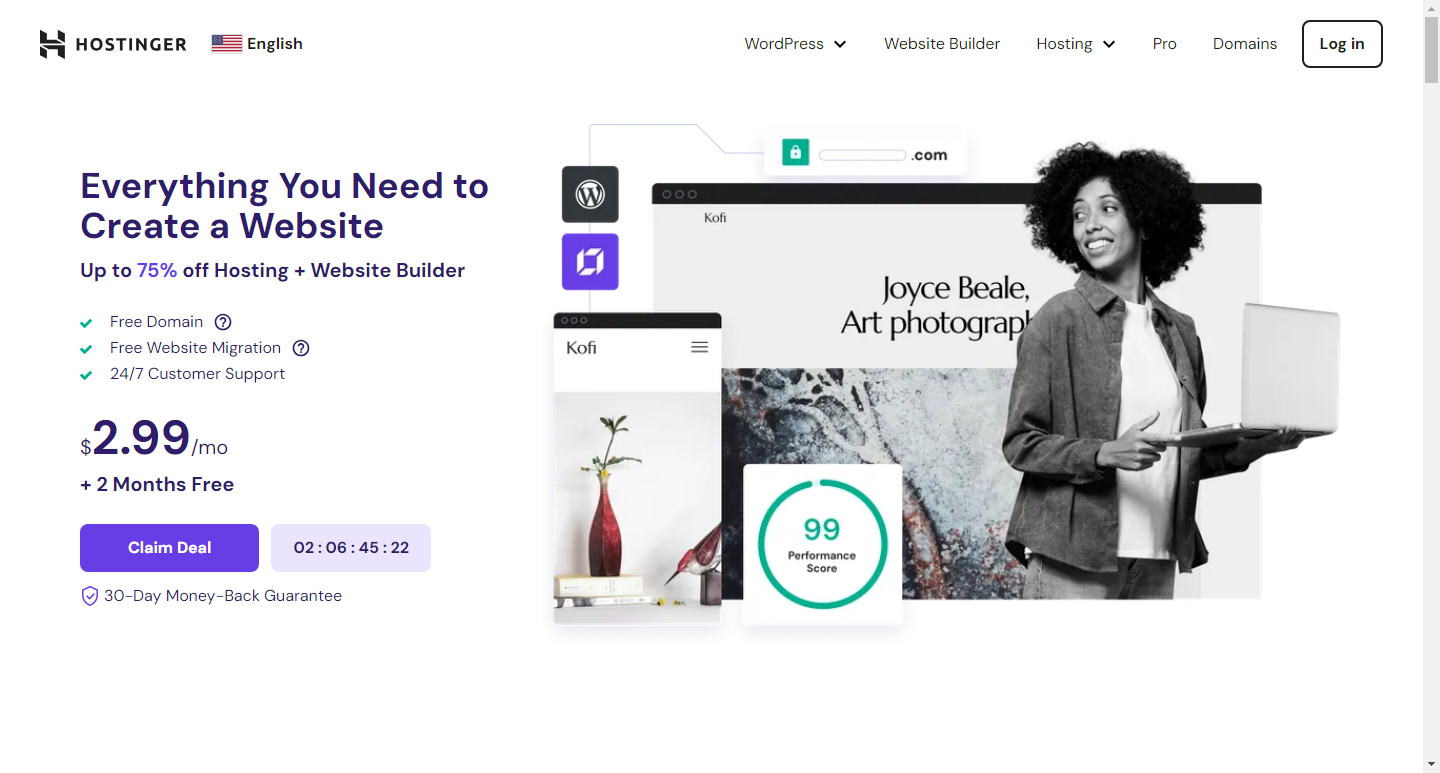The width and height of the screenshot is (1440, 773).
Task: Click the countdown timer 02:06:45:22
Action: 351,548
